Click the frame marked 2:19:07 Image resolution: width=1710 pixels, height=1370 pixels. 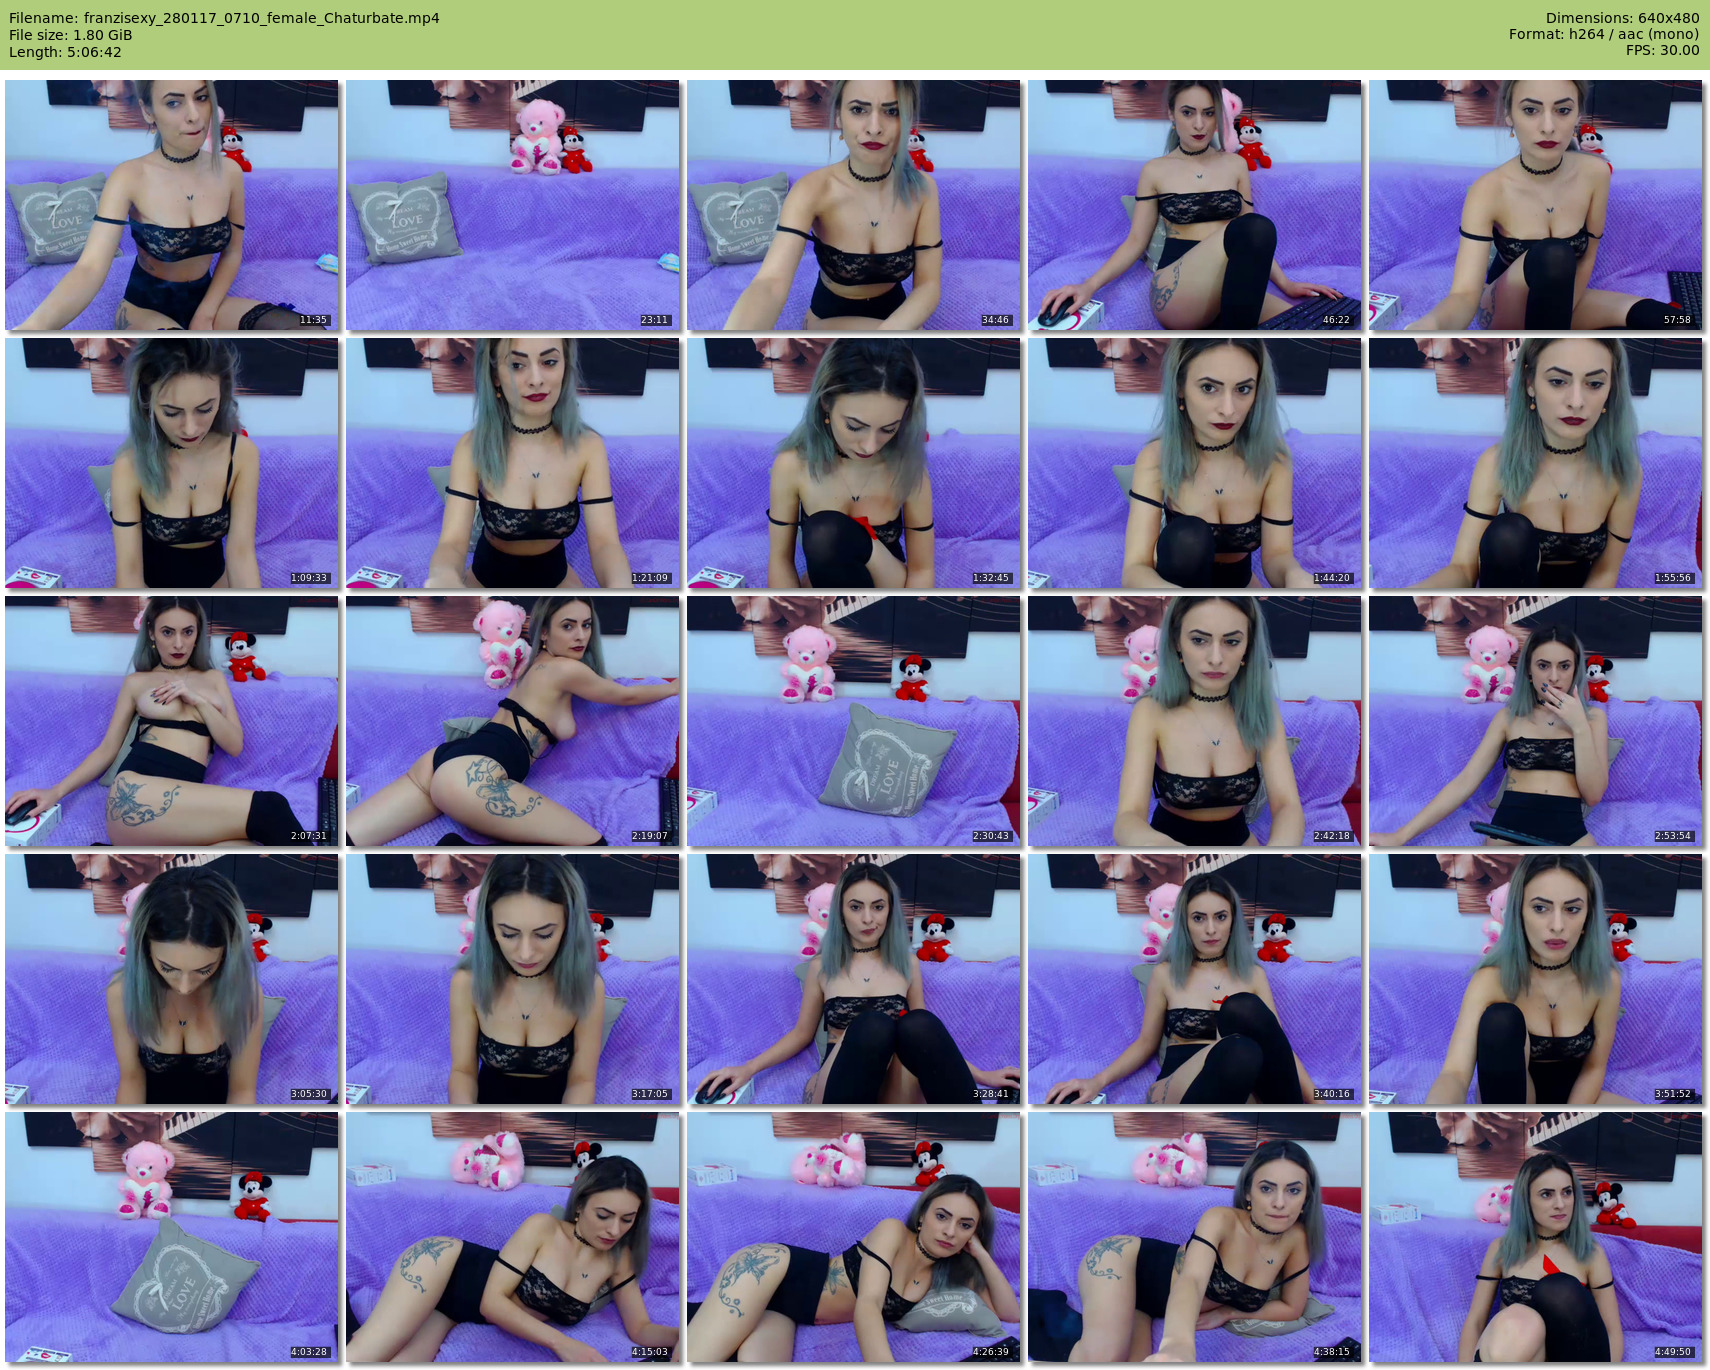[513, 721]
